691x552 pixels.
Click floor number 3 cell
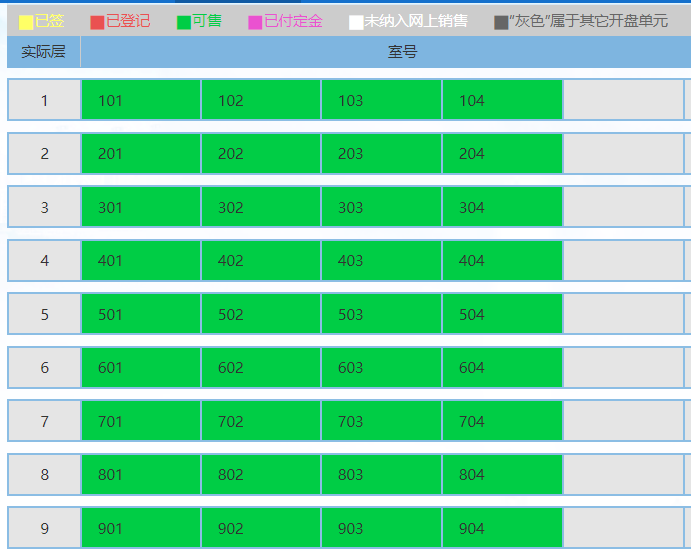point(45,207)
